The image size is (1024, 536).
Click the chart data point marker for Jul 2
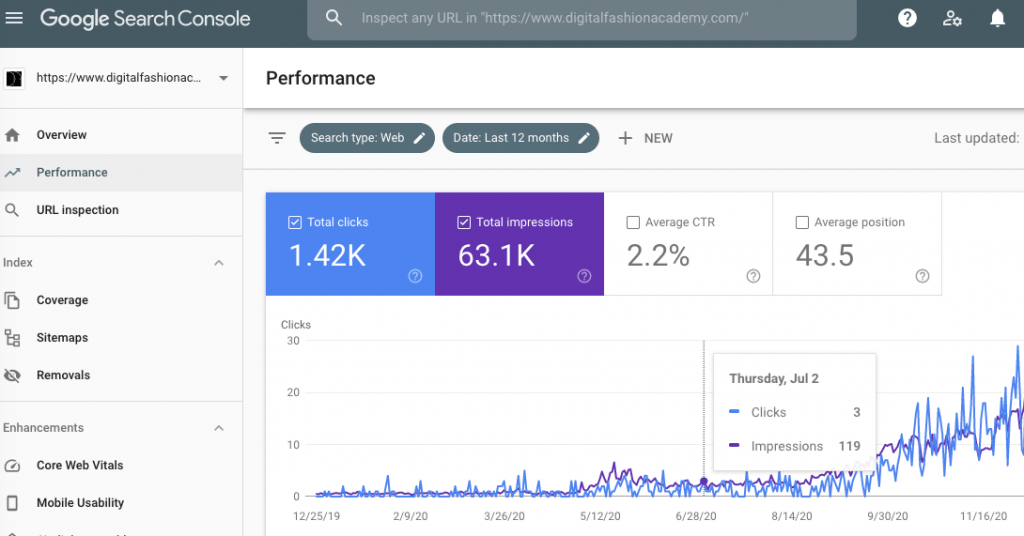click(x=703, y=482)
